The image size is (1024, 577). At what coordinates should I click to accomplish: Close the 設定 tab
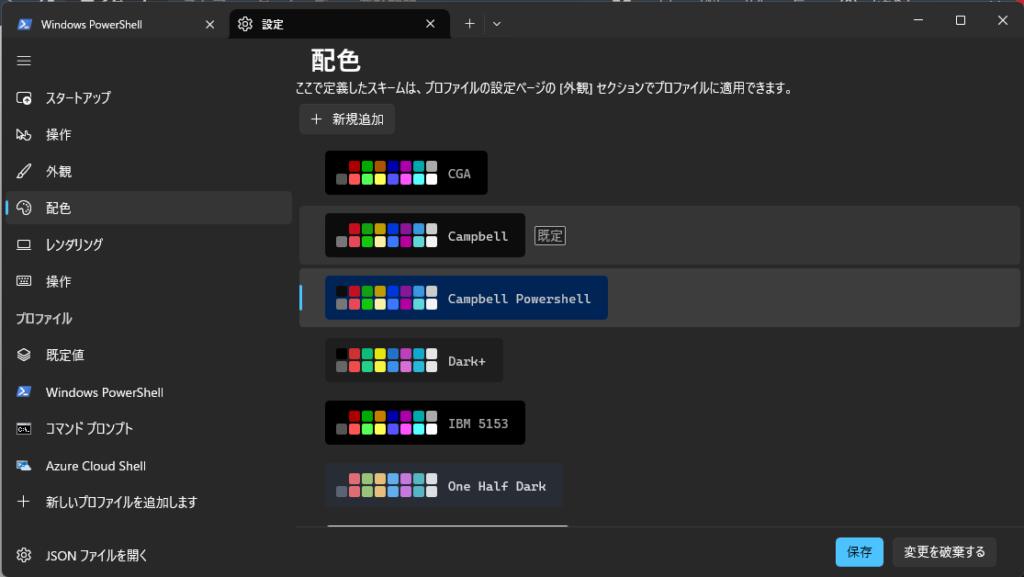point(430,24)
